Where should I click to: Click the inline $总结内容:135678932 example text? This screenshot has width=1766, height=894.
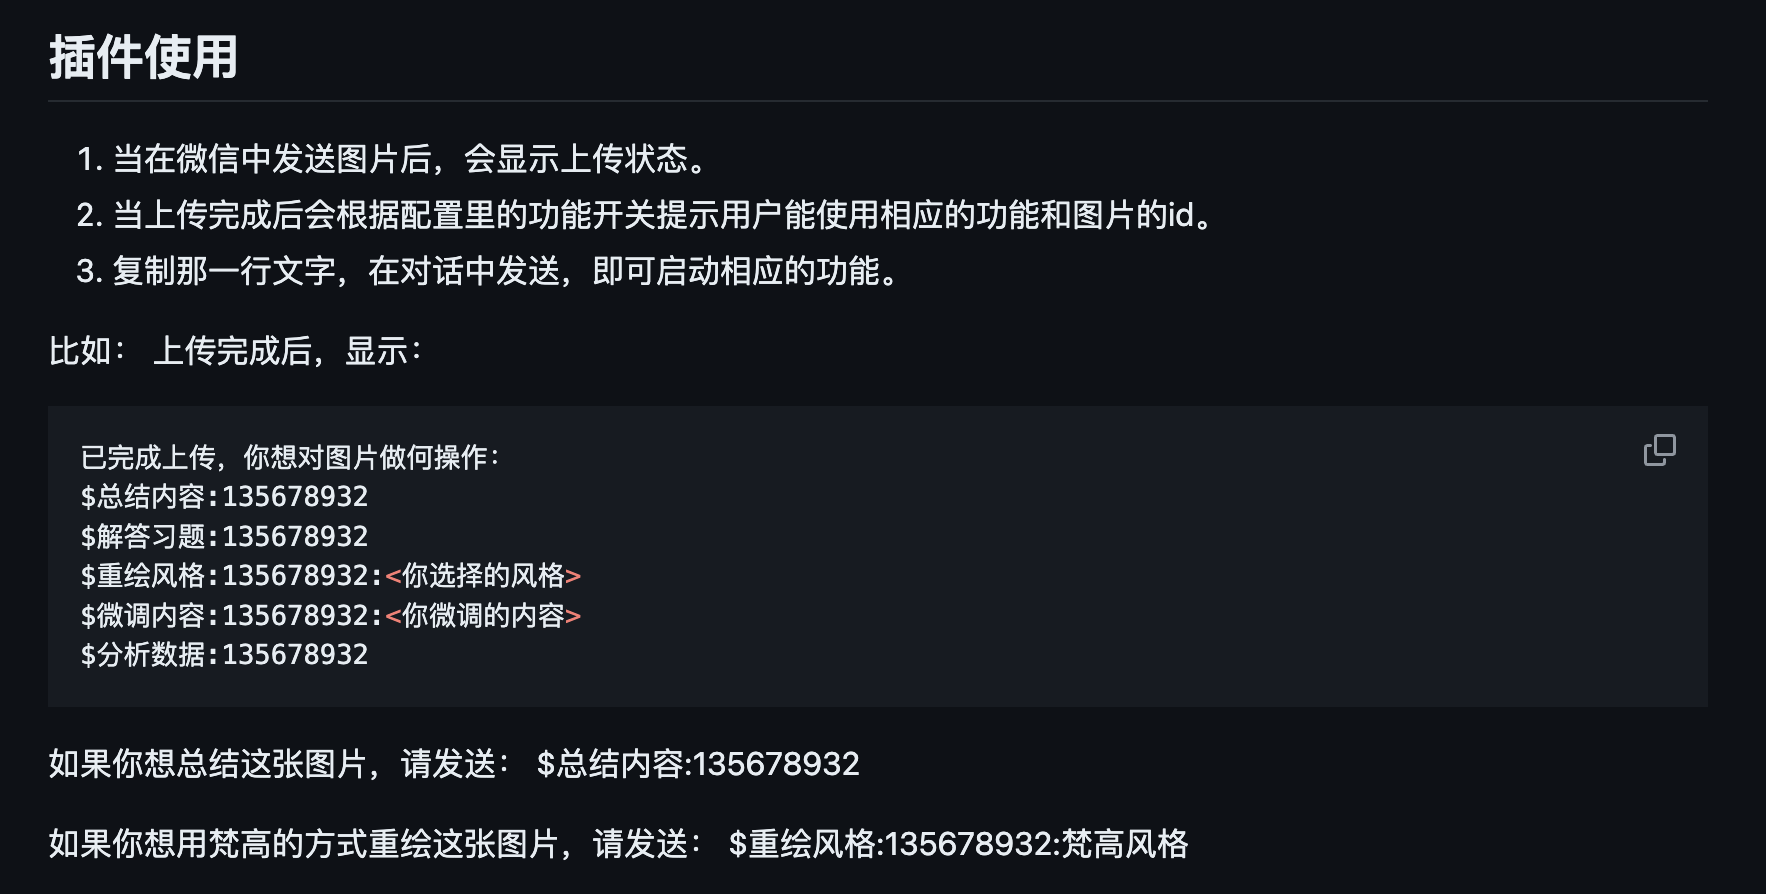click(x=698, y=764)
